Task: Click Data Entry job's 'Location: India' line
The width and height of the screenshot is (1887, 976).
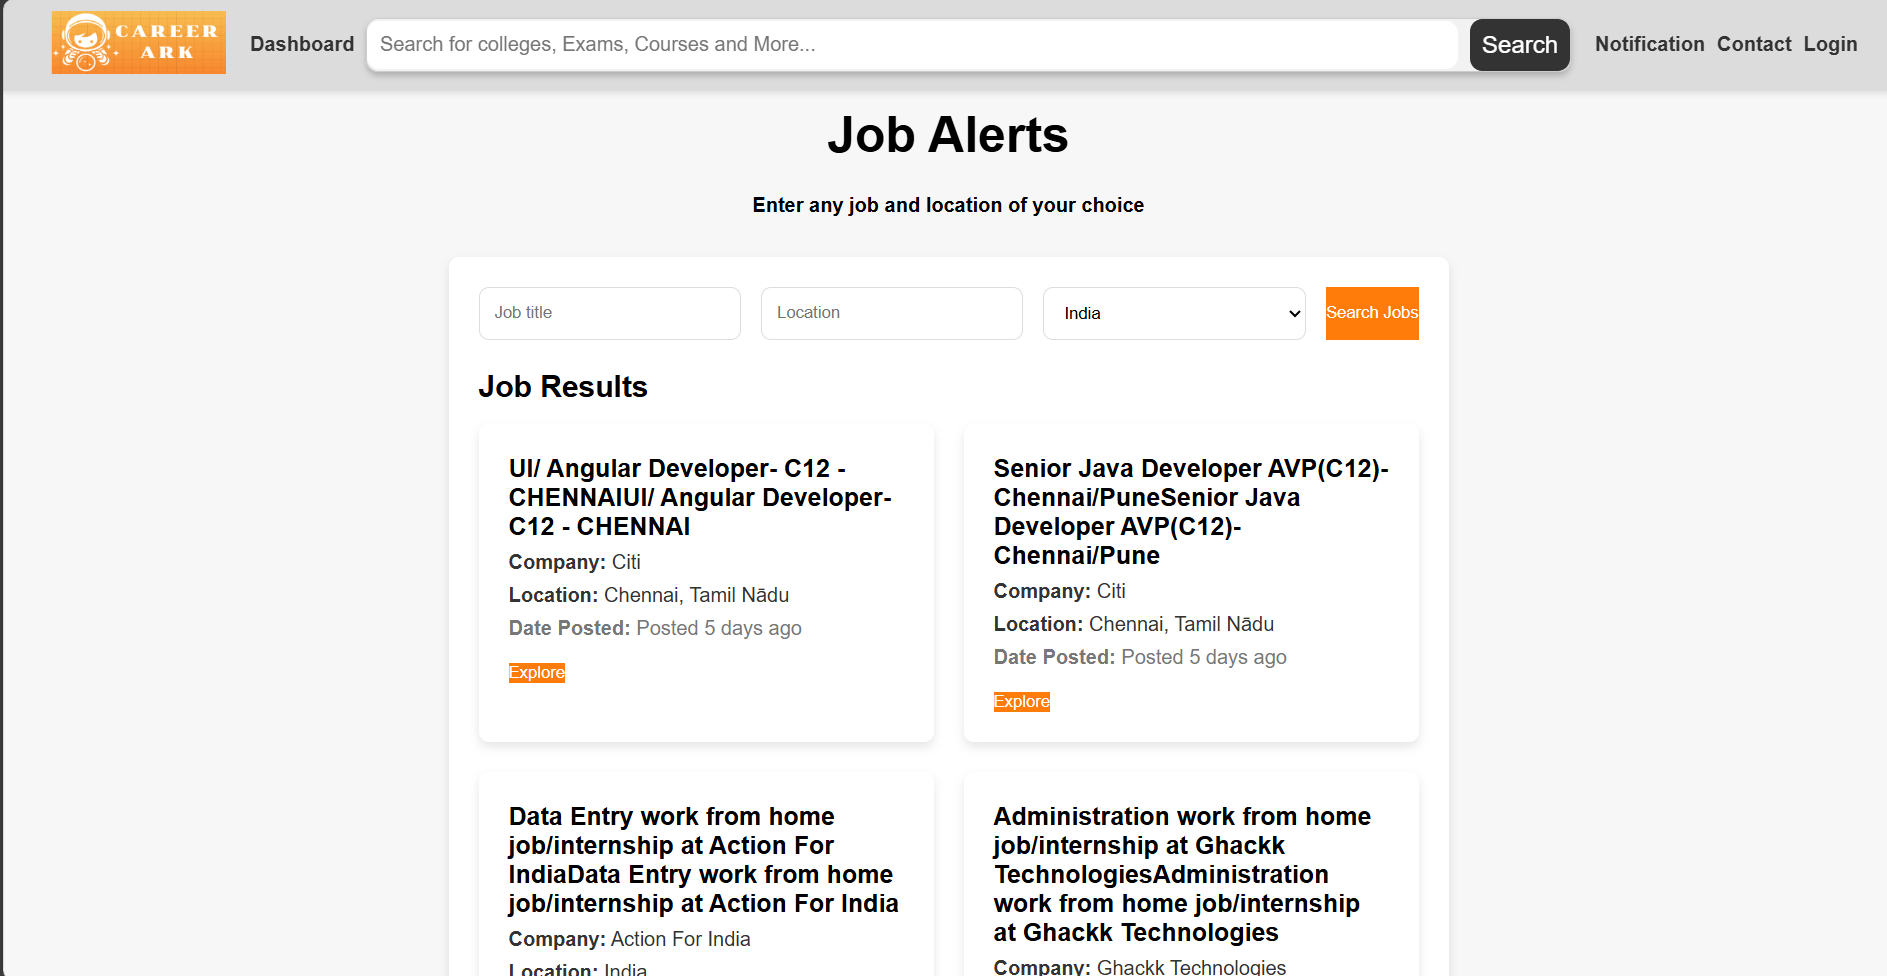Action: [x=578, y=969]
